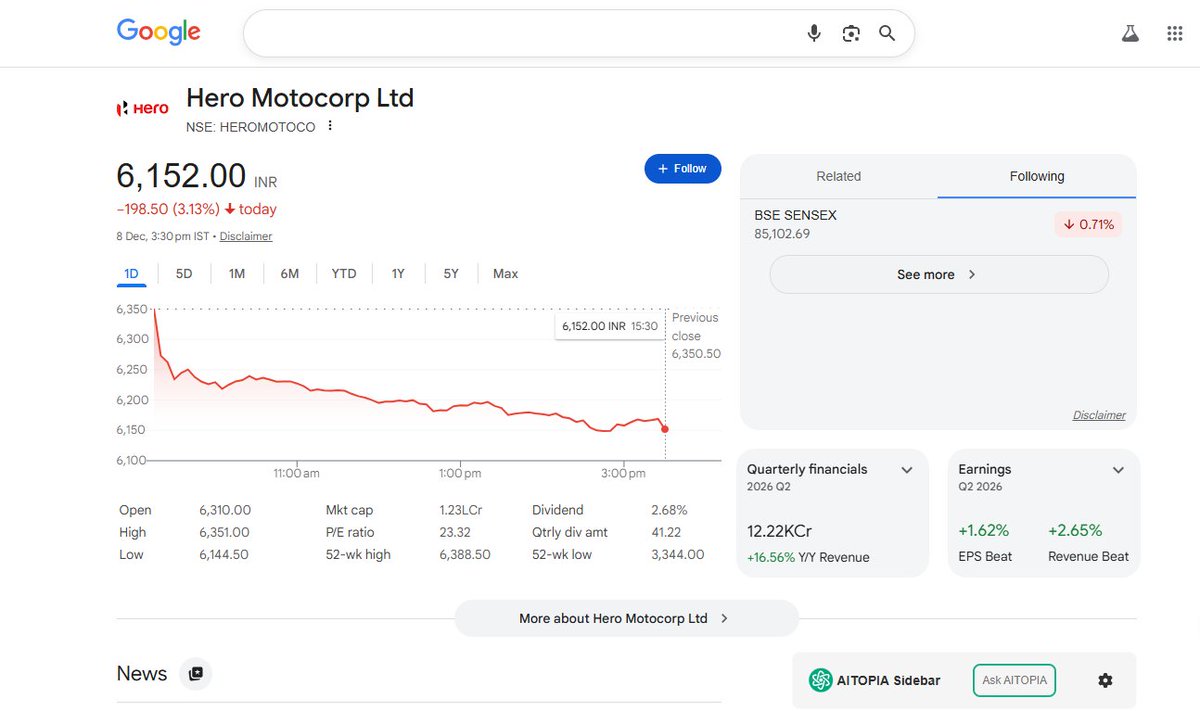Show the 6M chart range
The width and height of the screenshot is (1200, 711).
(290, 274)
